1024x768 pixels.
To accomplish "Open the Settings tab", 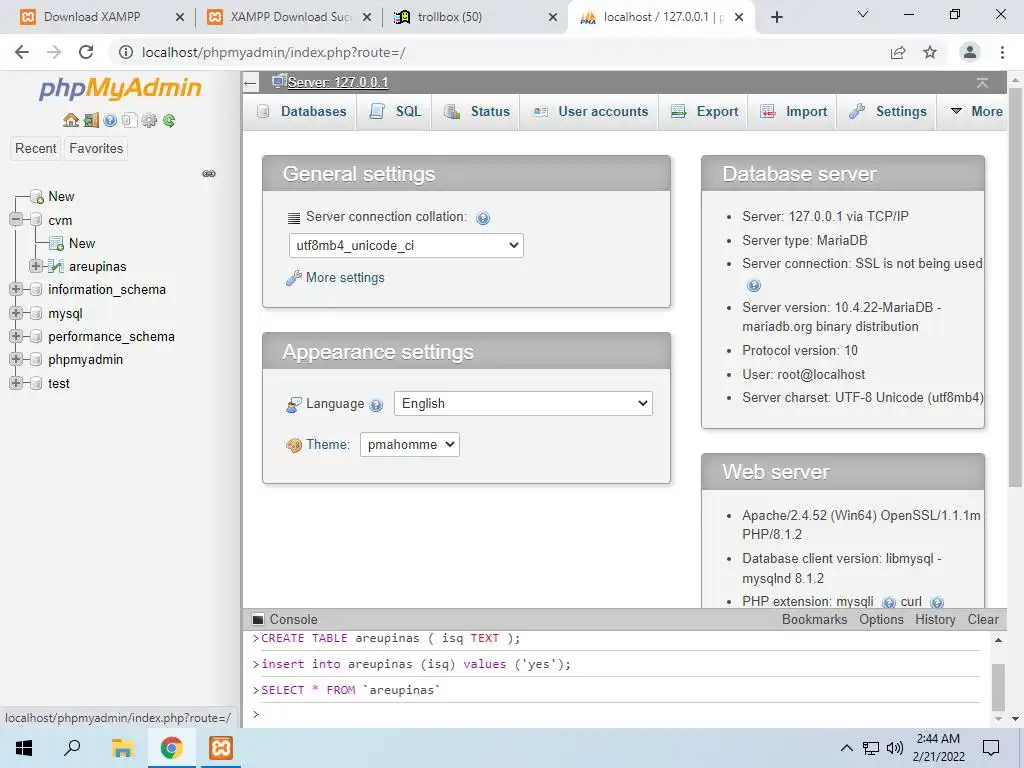I will [x=888, y=112].
